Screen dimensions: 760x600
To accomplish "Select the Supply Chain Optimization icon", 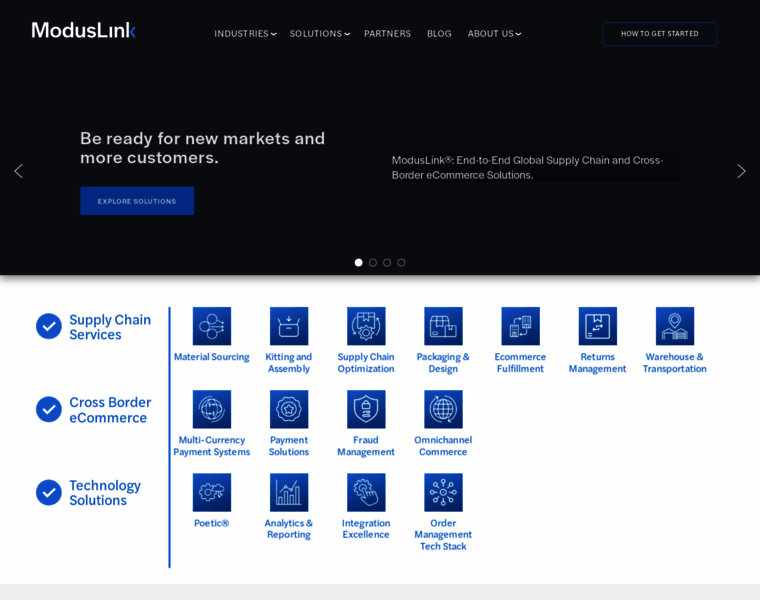I will 366,326.
